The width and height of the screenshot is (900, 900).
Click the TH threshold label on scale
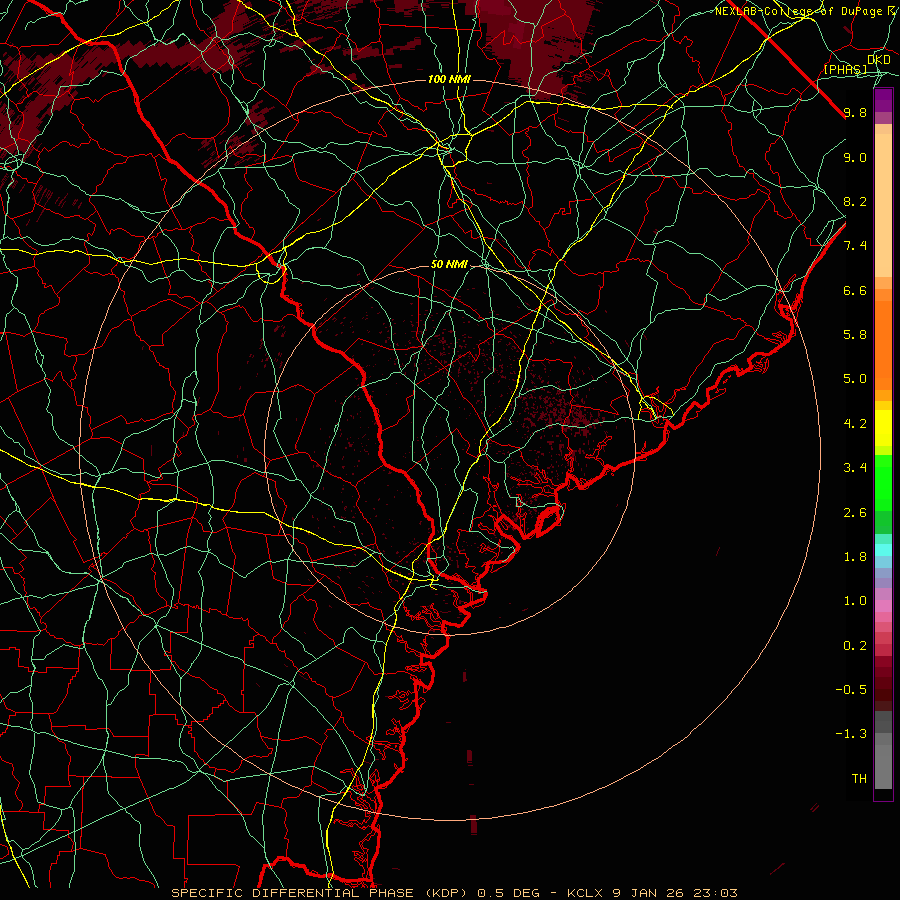[859, 779]
